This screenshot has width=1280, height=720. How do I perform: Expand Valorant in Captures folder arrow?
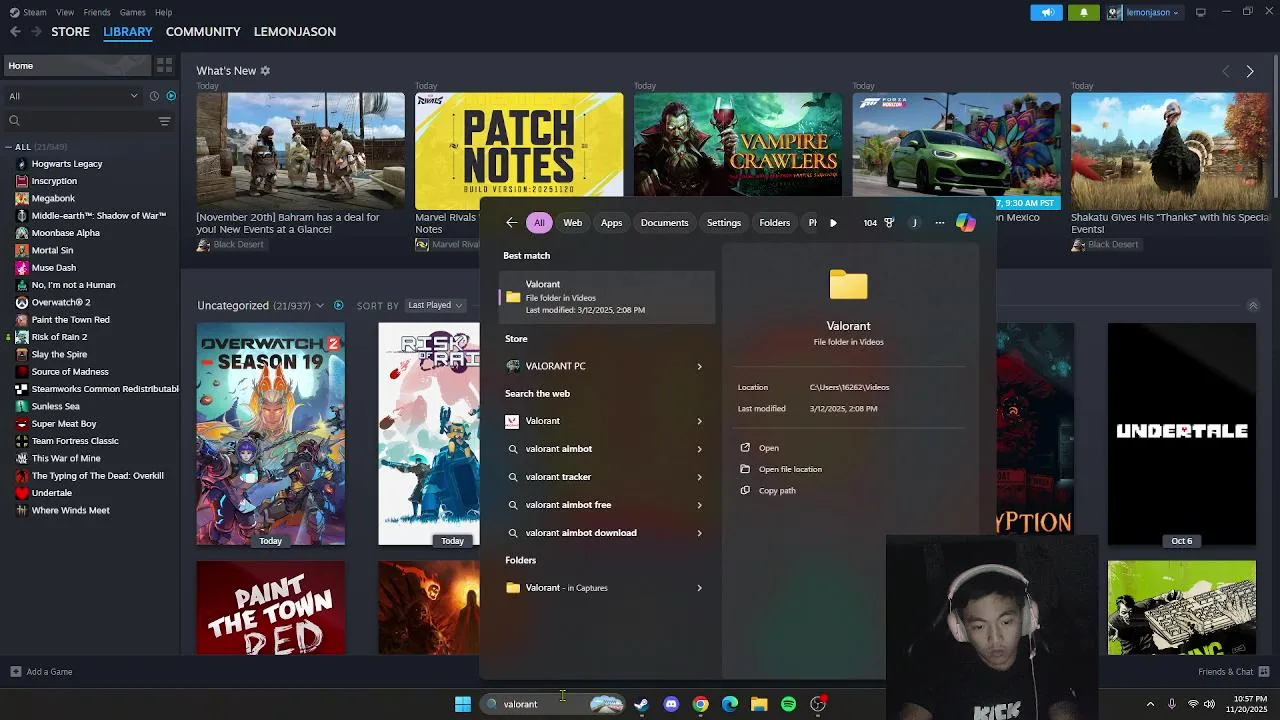point(699,588)
